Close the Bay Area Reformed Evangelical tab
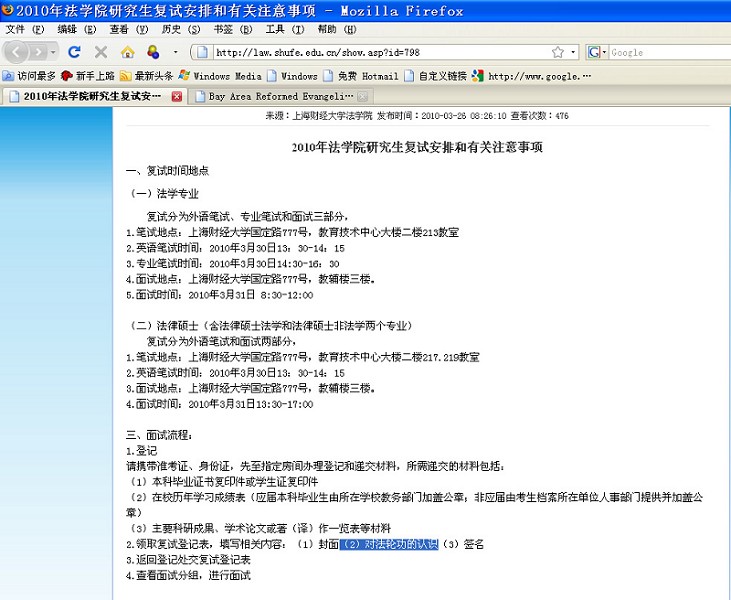Viewport: 731px width, 600px height. pos(363,97)
